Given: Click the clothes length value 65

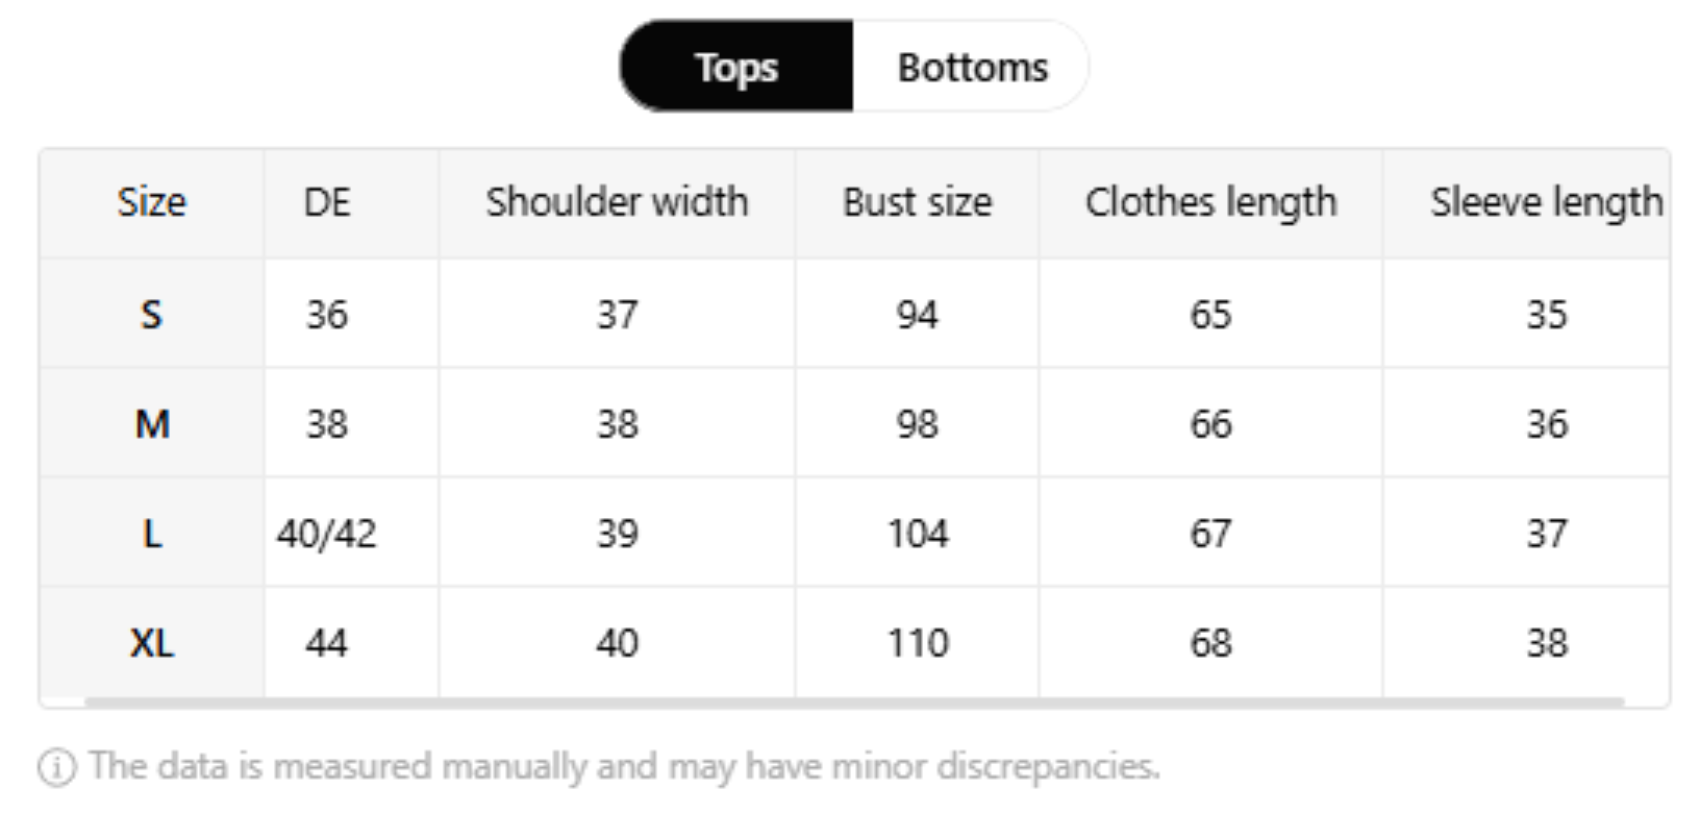Looking at the screenshot, I should [1210, 315].
